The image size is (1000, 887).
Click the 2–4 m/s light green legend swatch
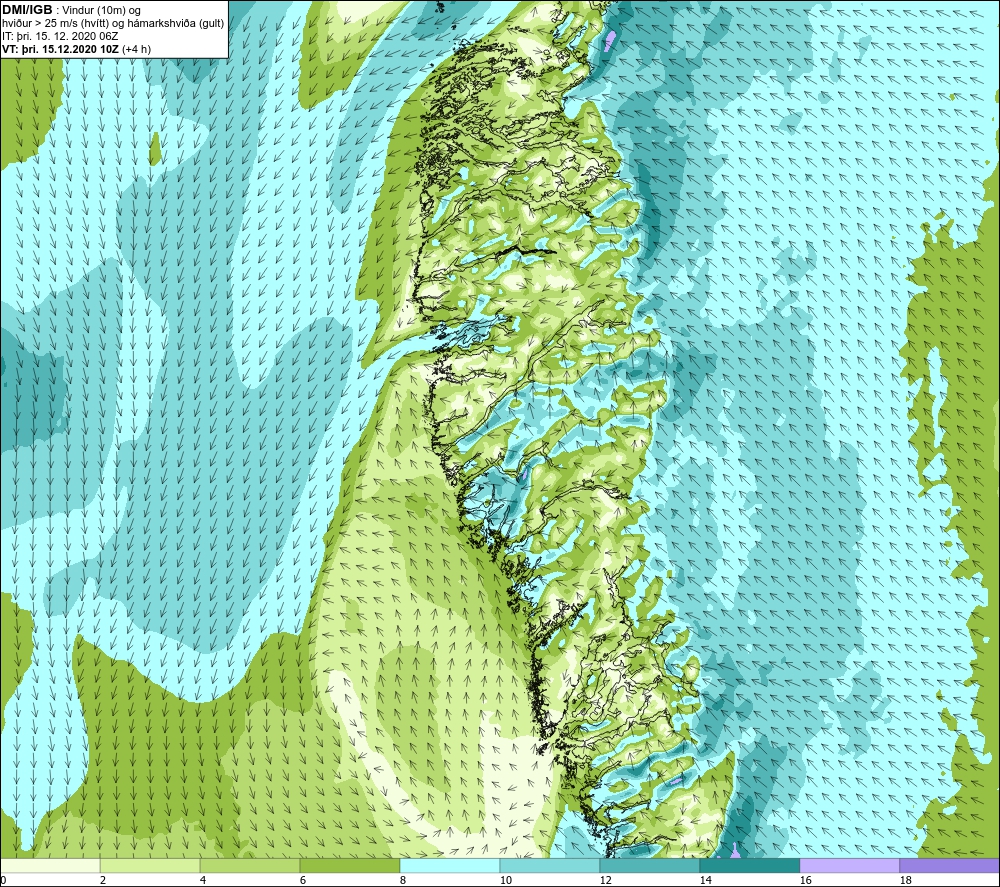pyautogui.click(x=150, y=866)
